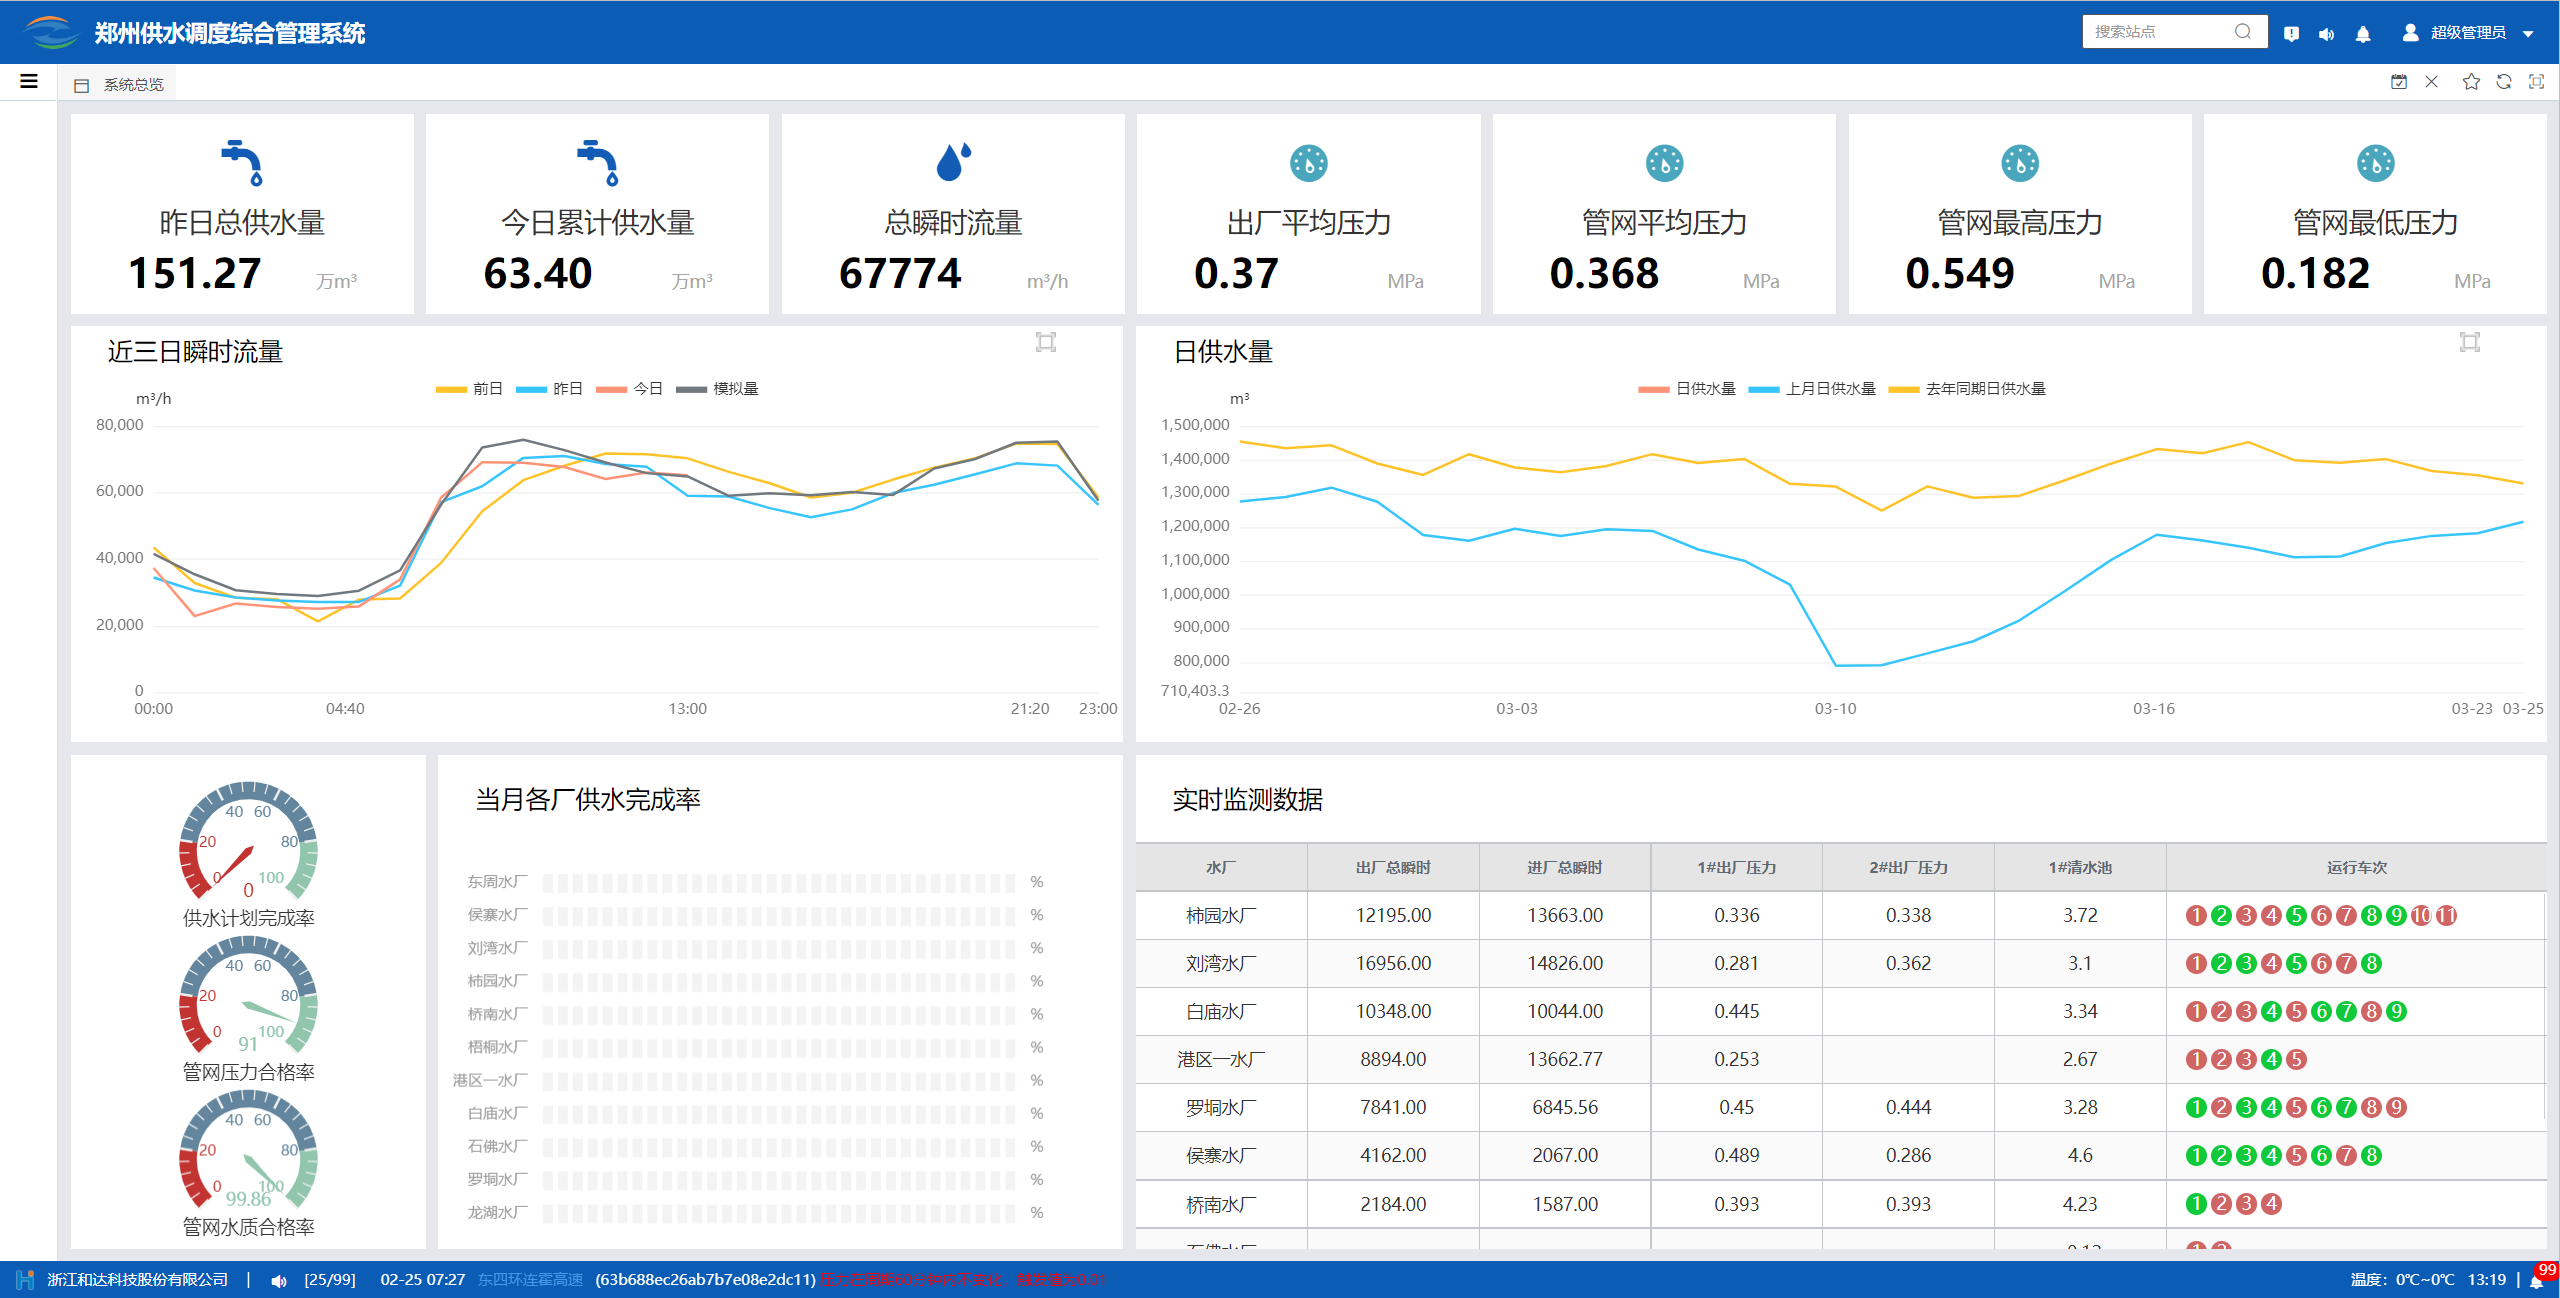Click pump number 5 for 港区一水厂
This screenshot has width=2560, height=1298.
click(x=2296, y=1059)
